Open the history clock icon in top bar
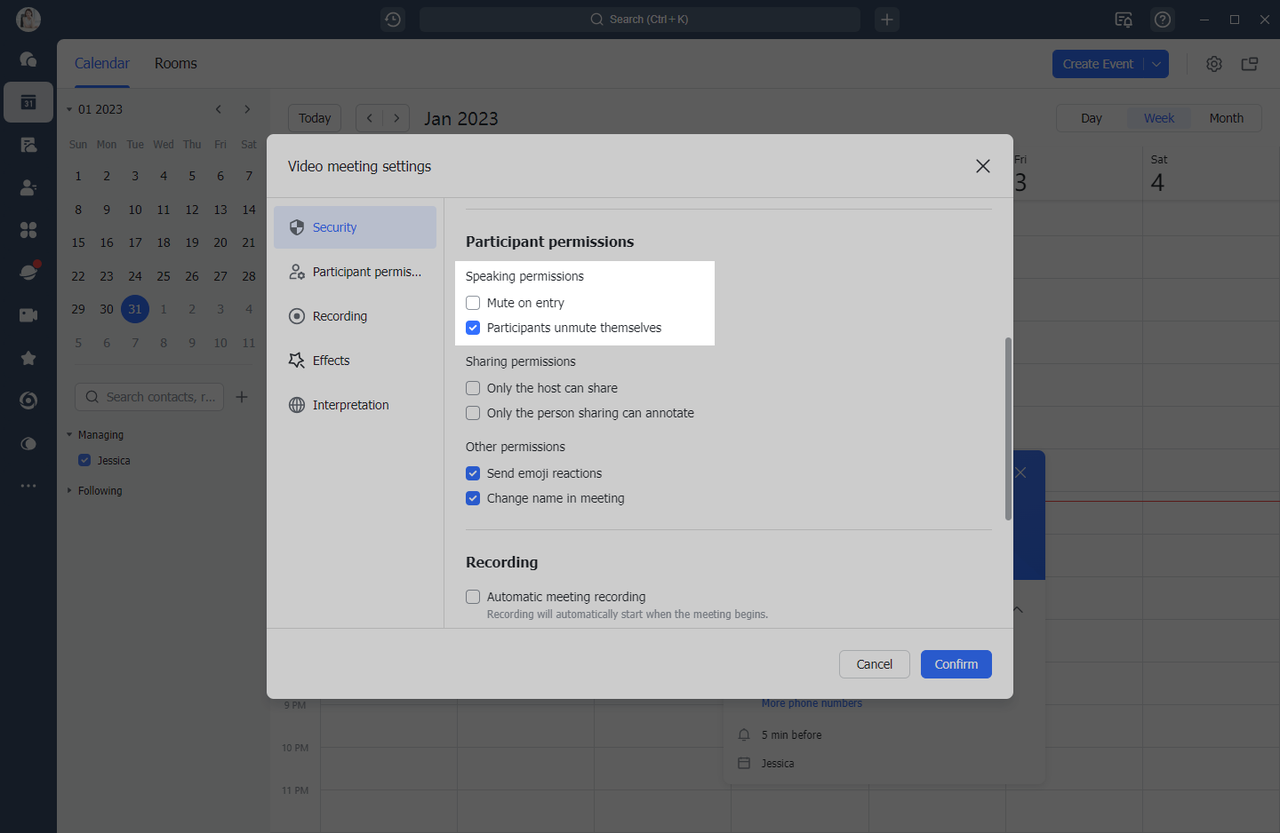The image size is (1280, 833). tap(393, 19)
